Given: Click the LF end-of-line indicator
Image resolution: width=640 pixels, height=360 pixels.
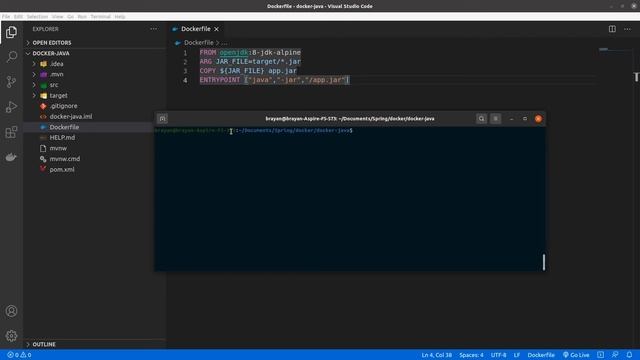Looking at the screenshot, I should pyautogui.click(x=517, y=355).
